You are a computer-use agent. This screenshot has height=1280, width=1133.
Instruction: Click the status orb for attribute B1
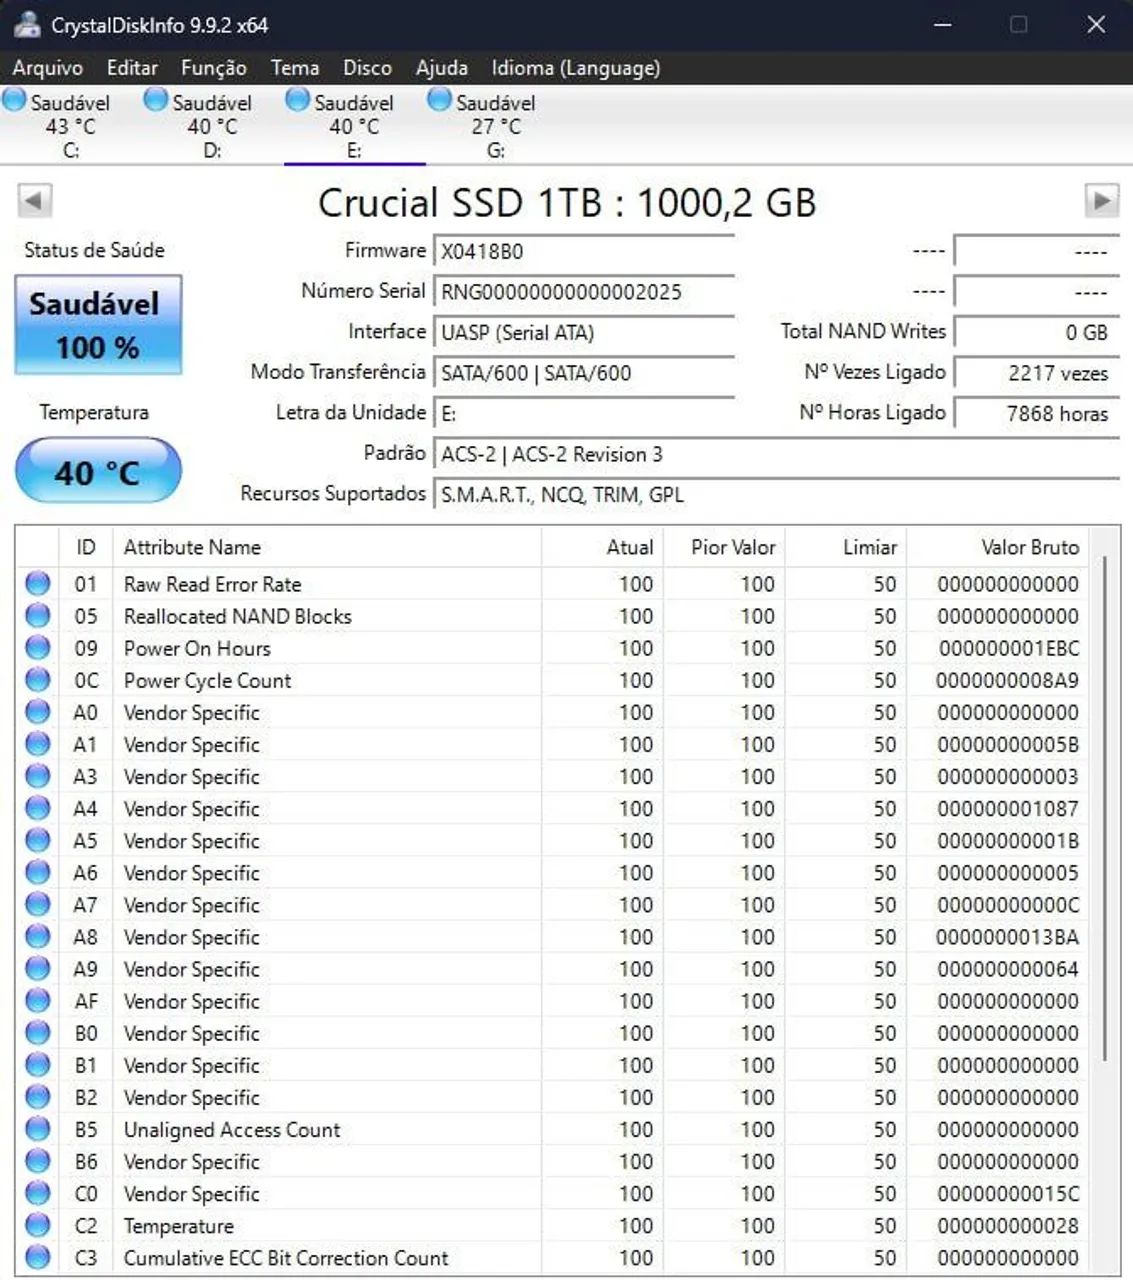pyautogui.click(x=38, y=1064)
